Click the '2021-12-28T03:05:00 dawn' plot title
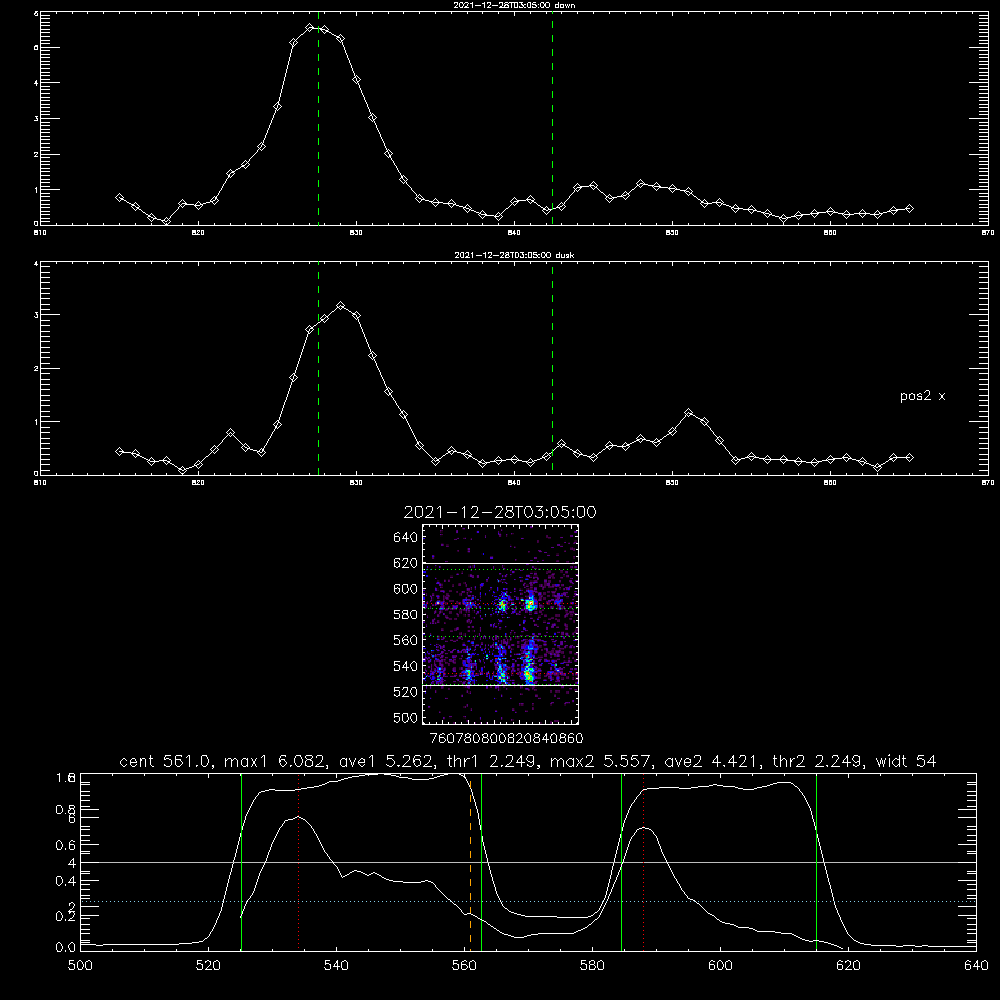 [x=514, y=5]
